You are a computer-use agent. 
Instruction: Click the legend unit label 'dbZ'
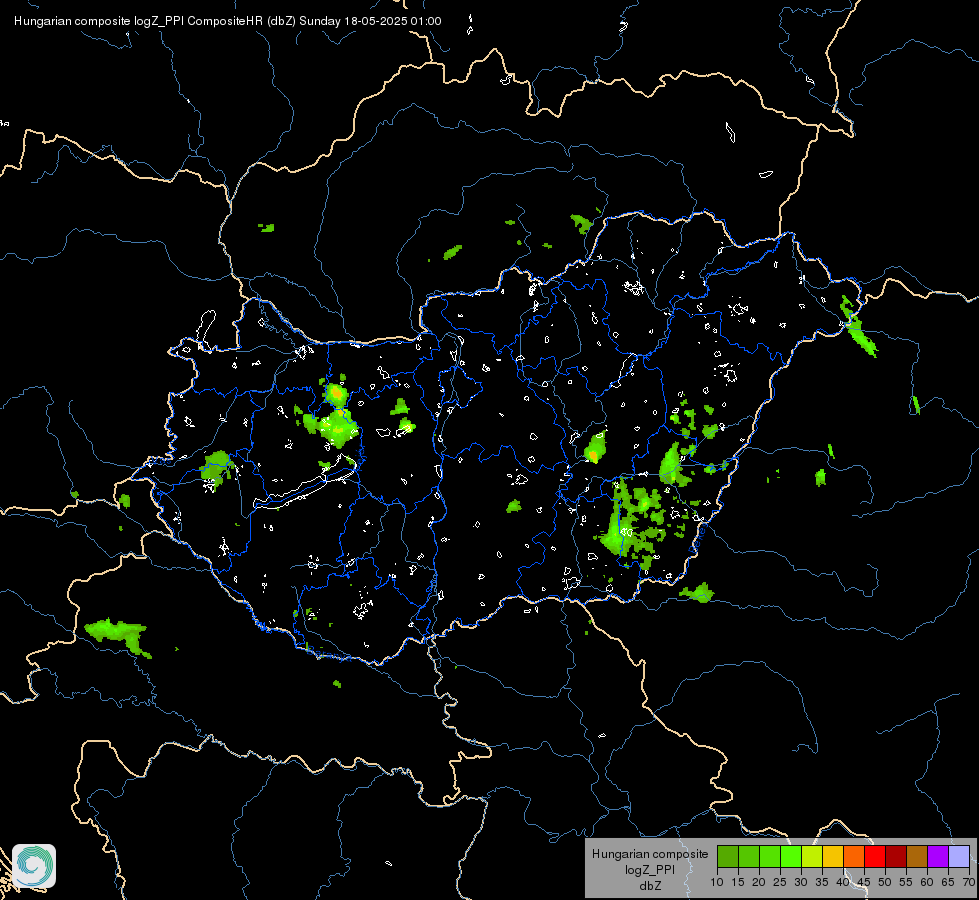point(650,886)
